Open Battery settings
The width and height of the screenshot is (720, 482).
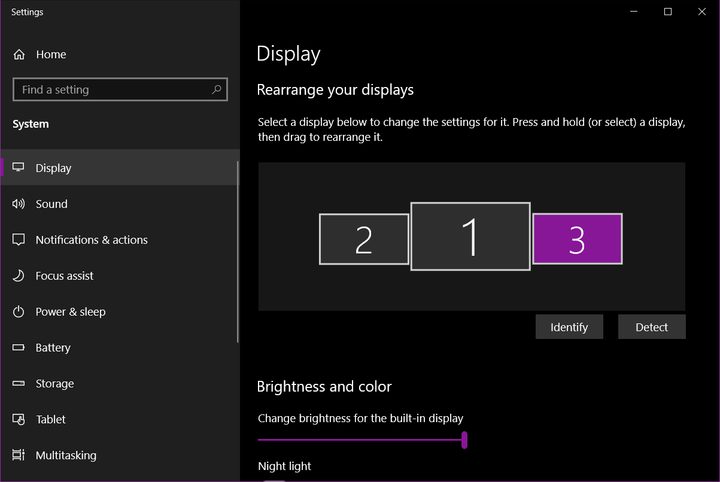tap(119, 347)
